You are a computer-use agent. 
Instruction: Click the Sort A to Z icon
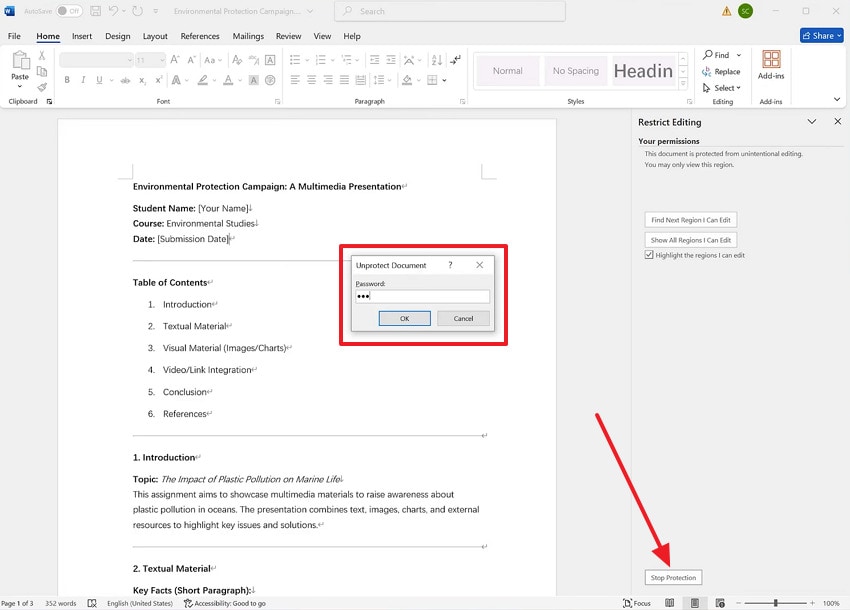(437, 60)
